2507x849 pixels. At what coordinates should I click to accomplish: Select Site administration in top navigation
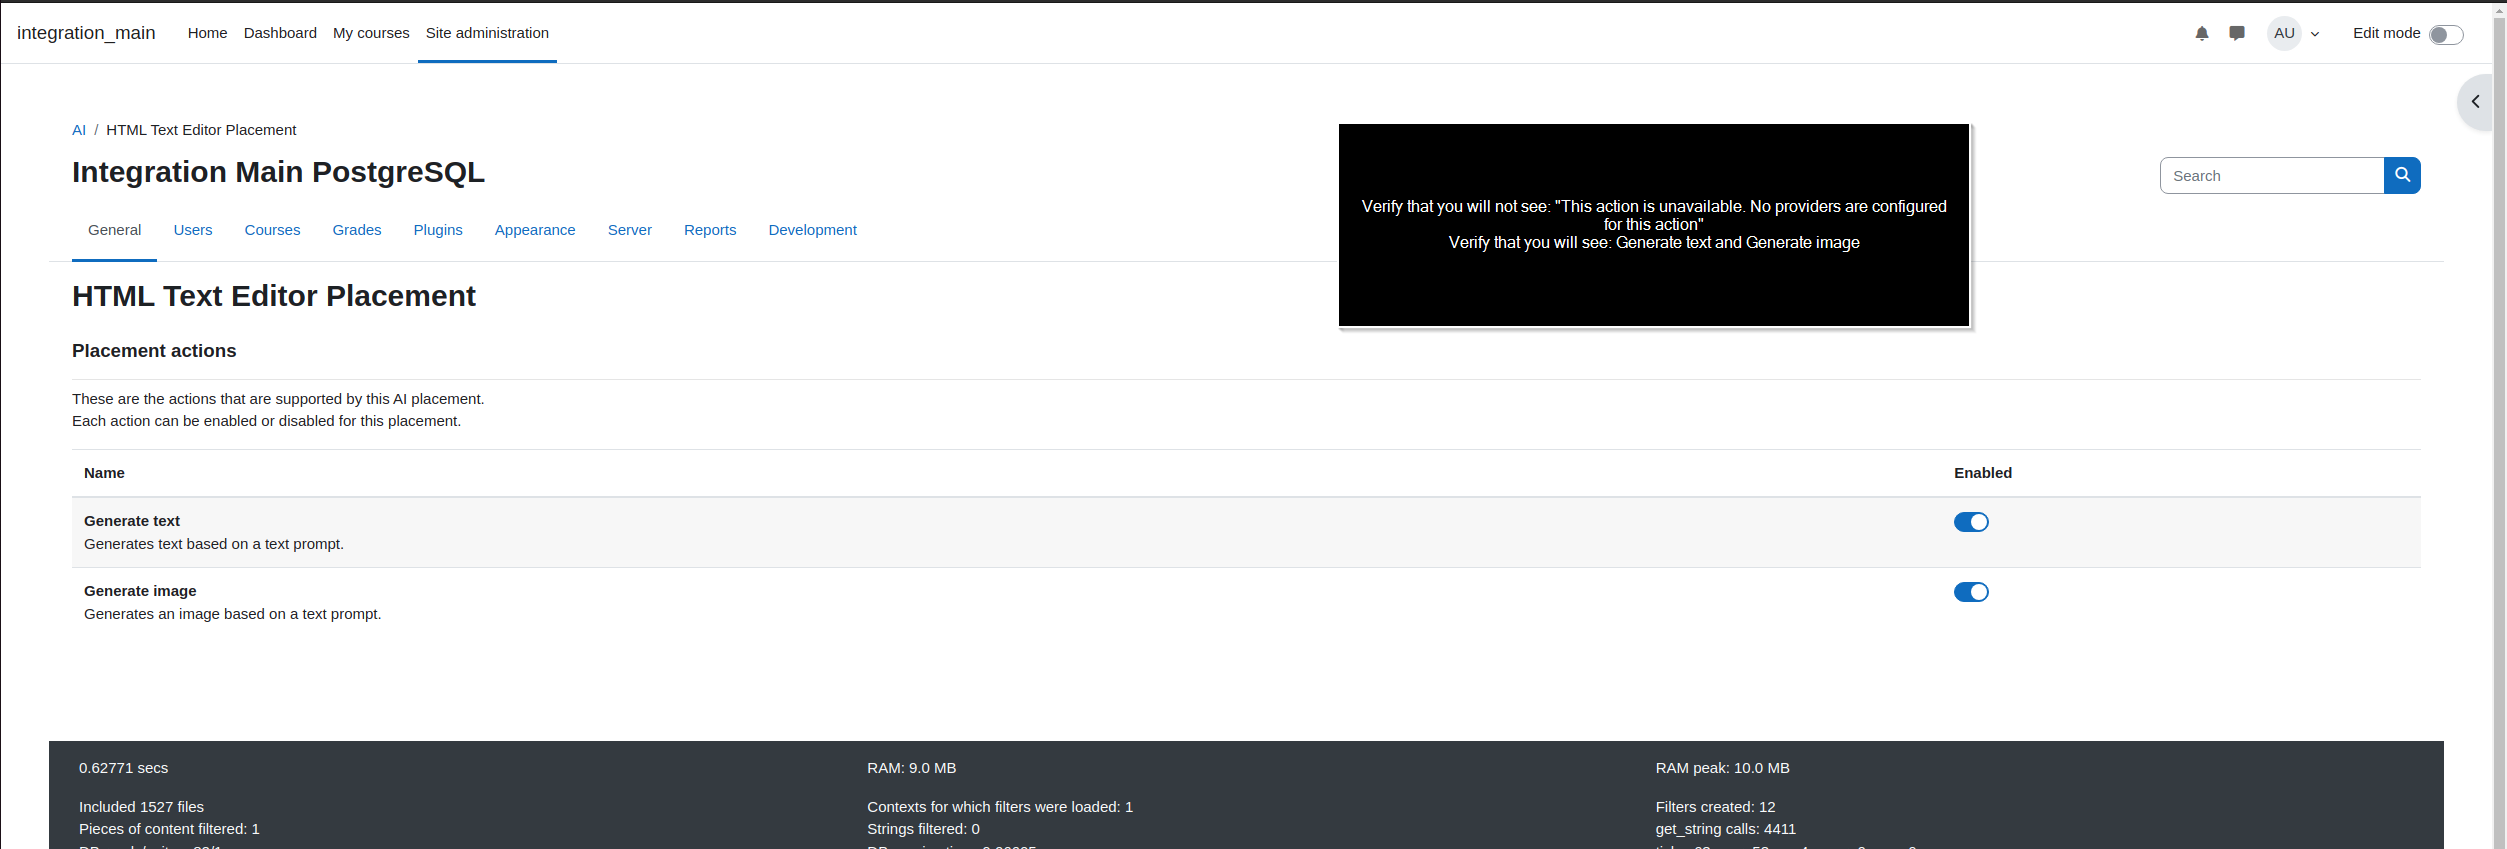point(487,33)
